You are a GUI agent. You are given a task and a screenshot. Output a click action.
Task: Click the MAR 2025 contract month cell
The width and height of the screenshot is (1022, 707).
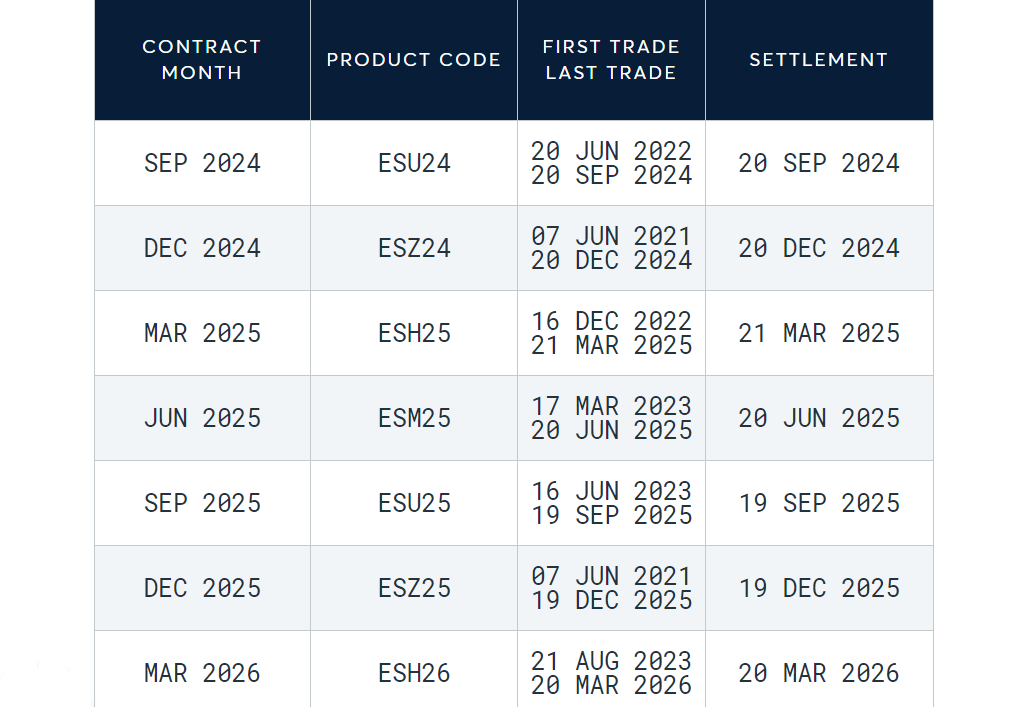pos(202,334)
